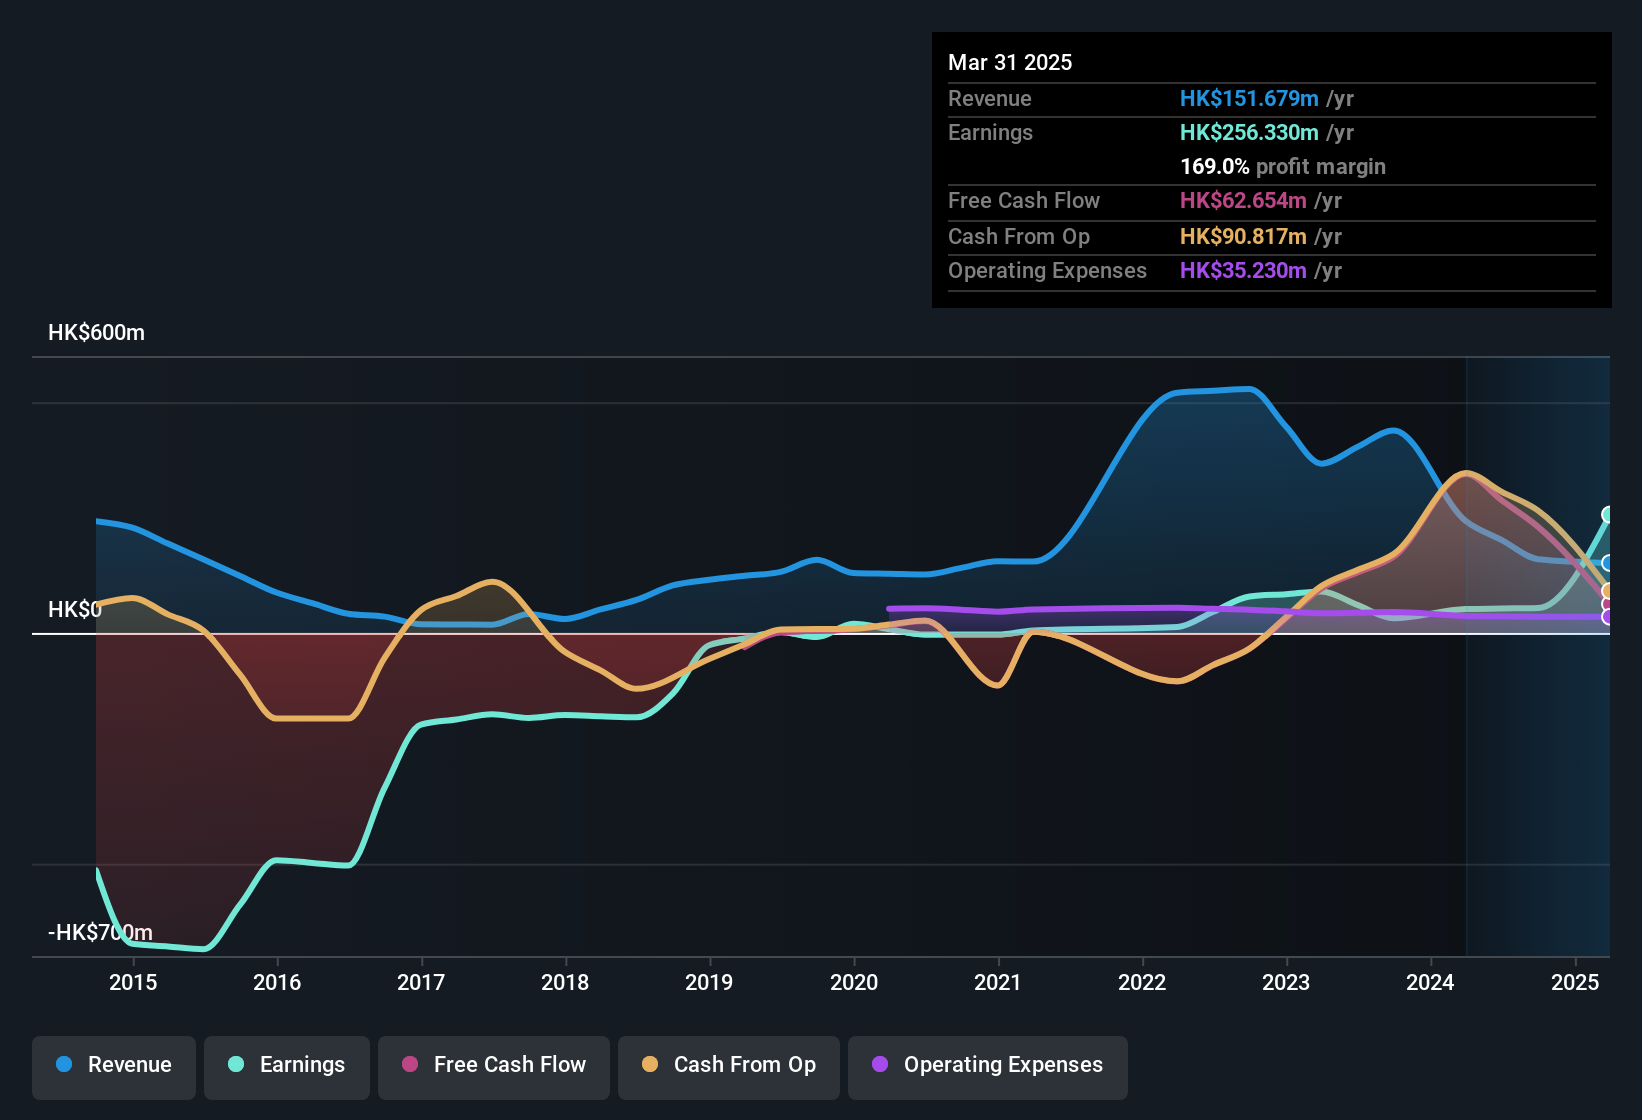Click the teal Earnings legend dot icon
The width and height of the screenshot is (1642, 1120).
pyautogui.click(x=235, y=1065)
